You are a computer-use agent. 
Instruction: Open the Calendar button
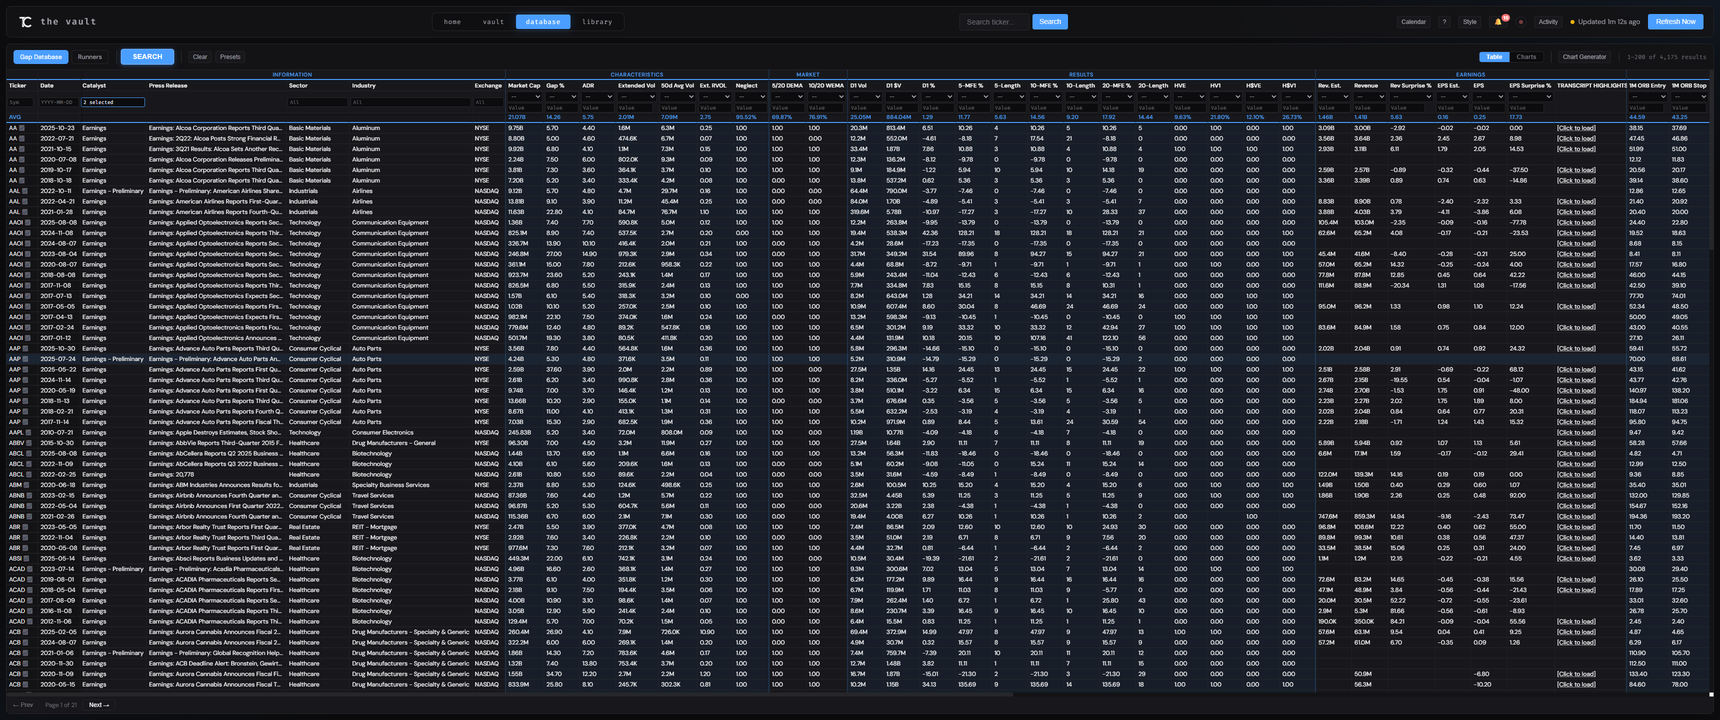pyautogui.click(x=1414, y=22)
